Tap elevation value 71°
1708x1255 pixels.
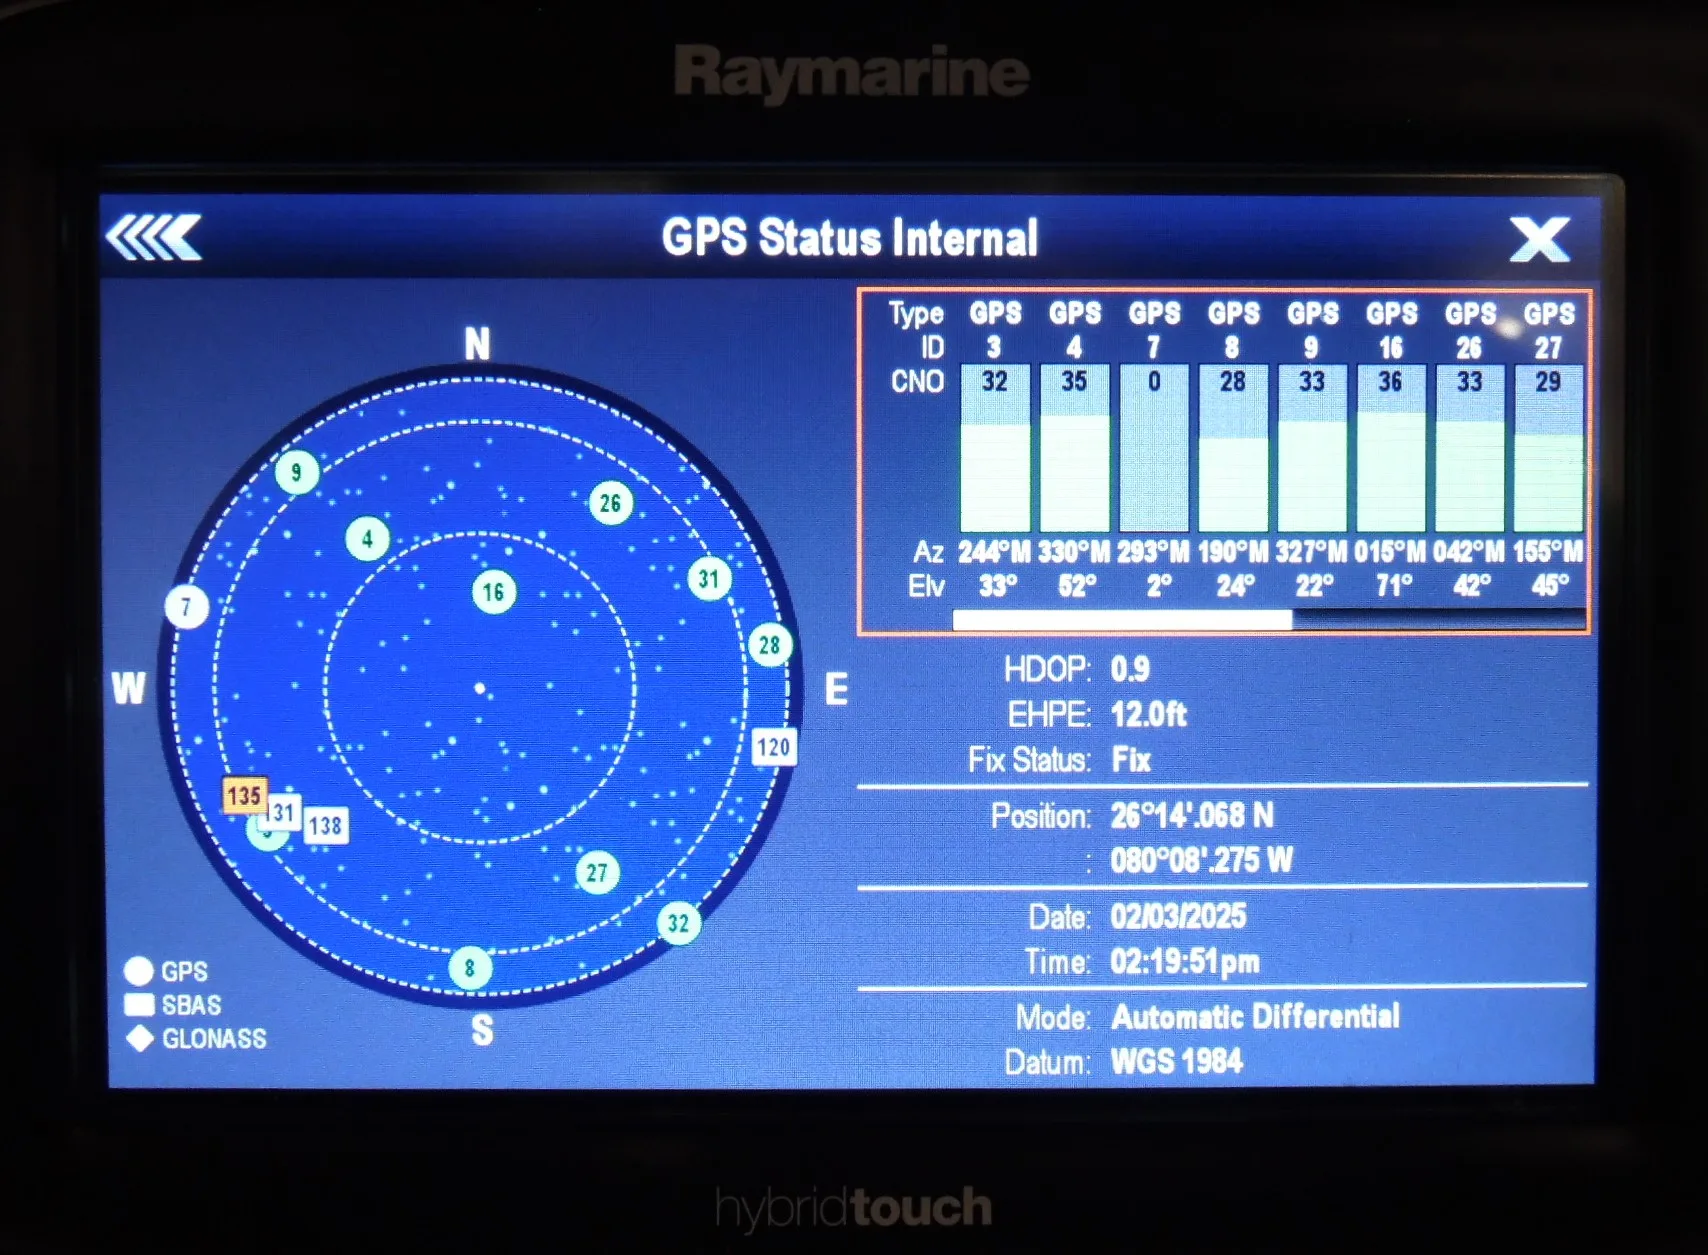point(1393,585)
